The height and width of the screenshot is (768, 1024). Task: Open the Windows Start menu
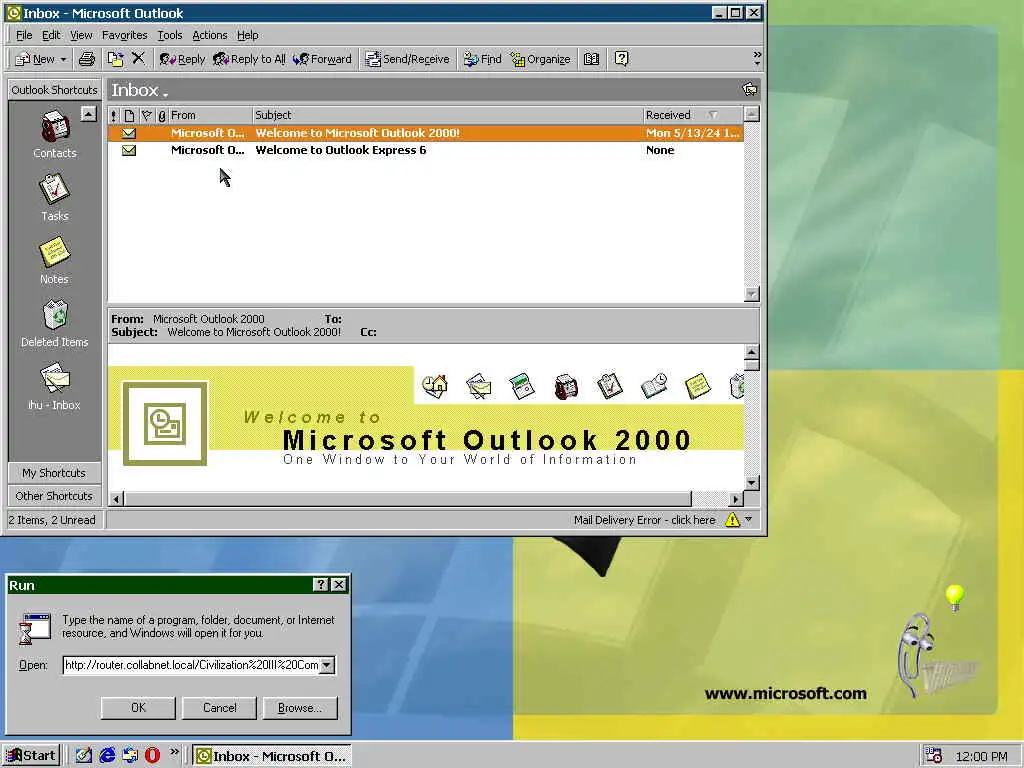pyautogui.click(x=31, y=756)
